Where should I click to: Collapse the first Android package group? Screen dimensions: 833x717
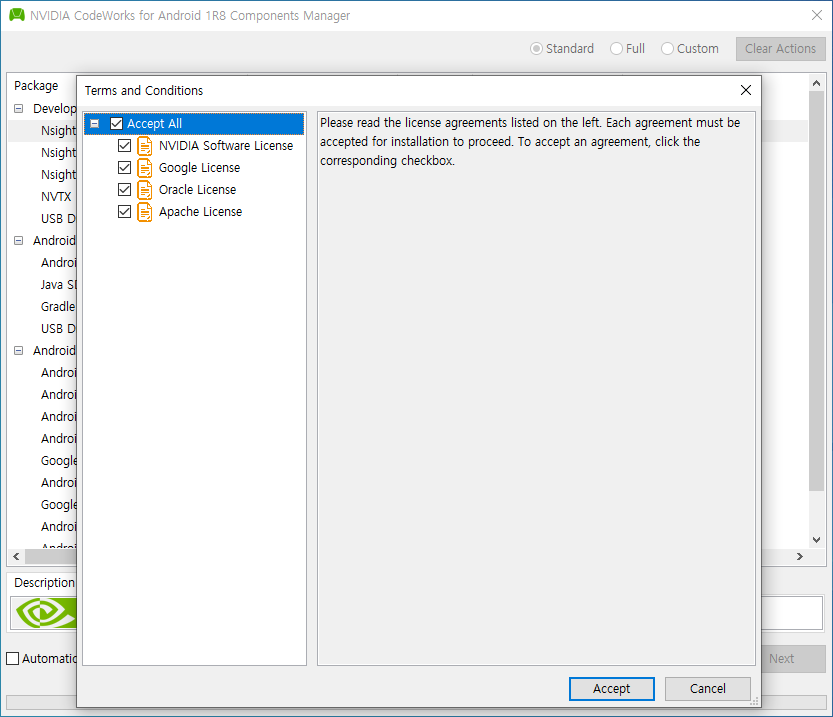tap(19, 241)
